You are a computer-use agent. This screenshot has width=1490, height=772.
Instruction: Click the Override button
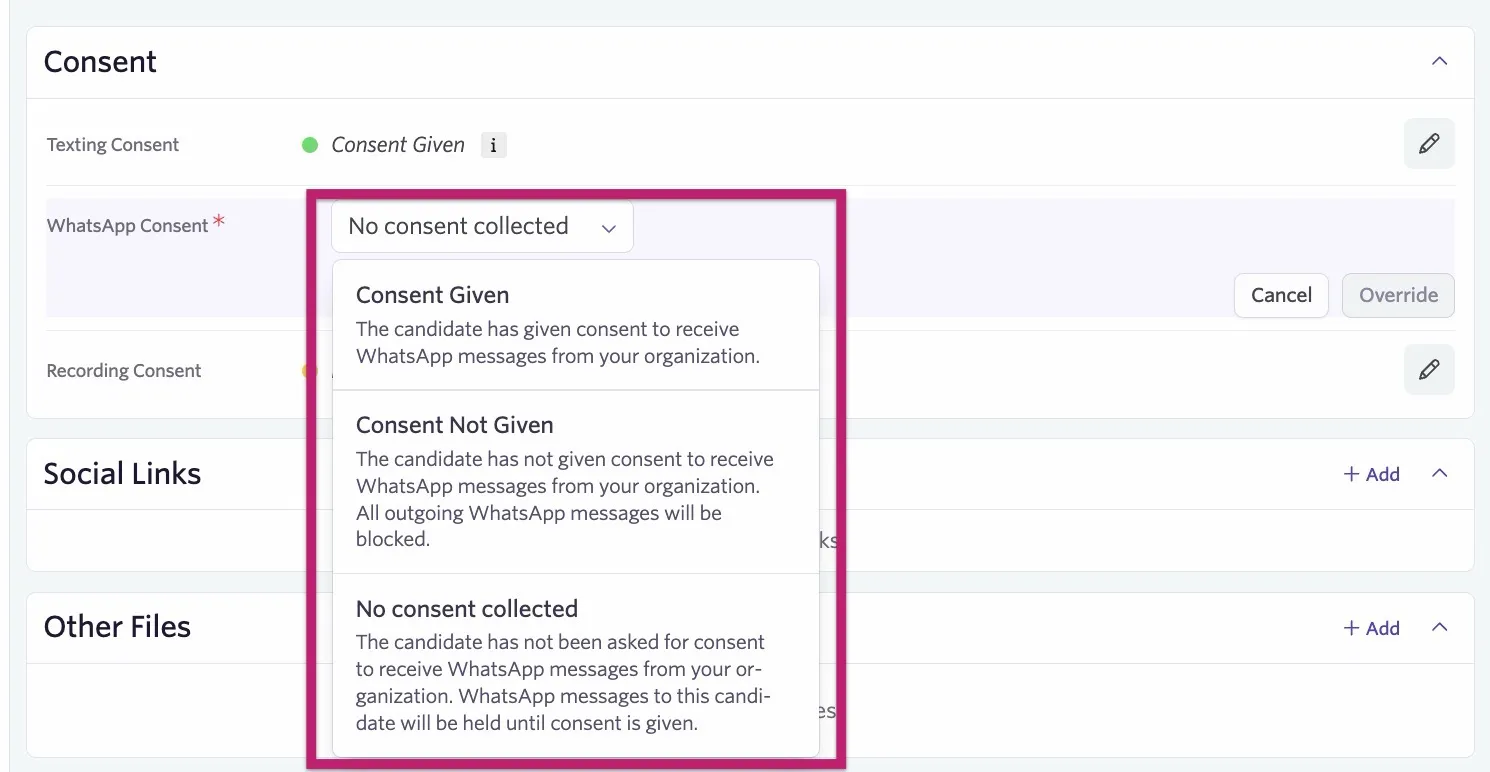(1398, 295)
